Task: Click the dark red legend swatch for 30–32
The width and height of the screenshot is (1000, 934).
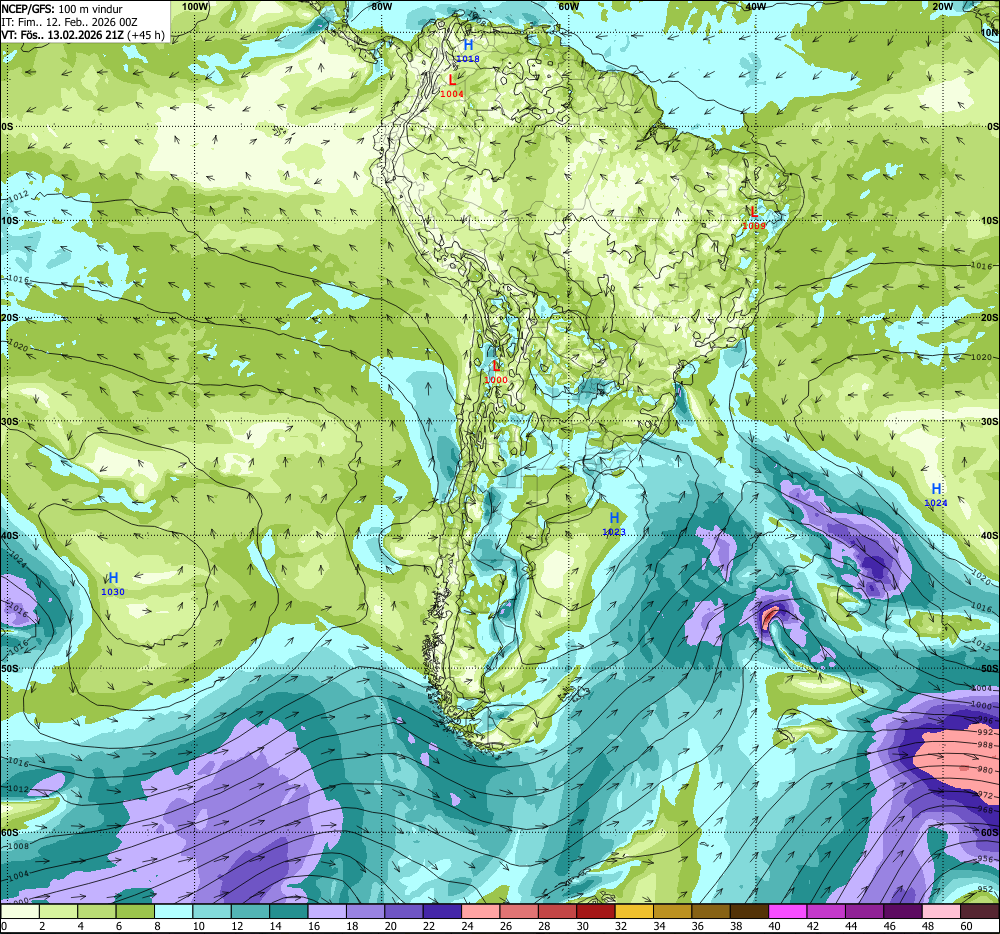Action: pos(596,912)
